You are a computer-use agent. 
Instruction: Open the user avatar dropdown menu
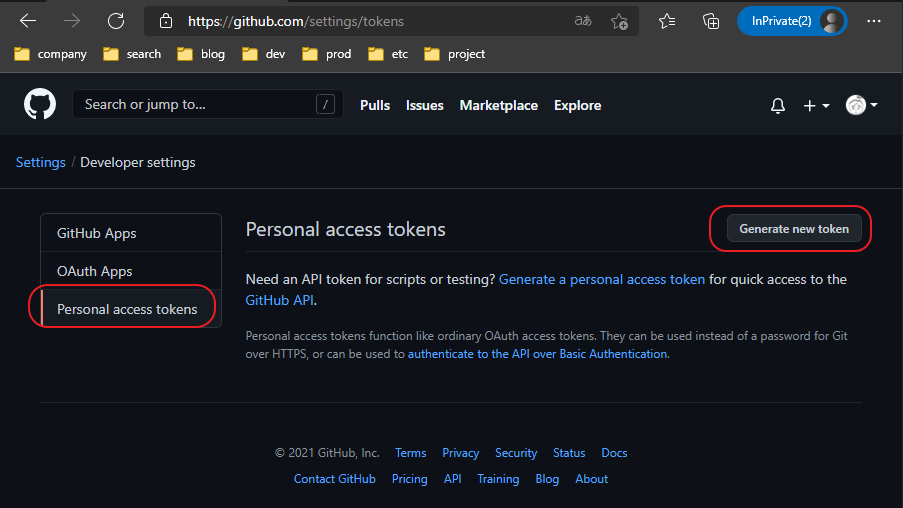click(x=862, y=105)
